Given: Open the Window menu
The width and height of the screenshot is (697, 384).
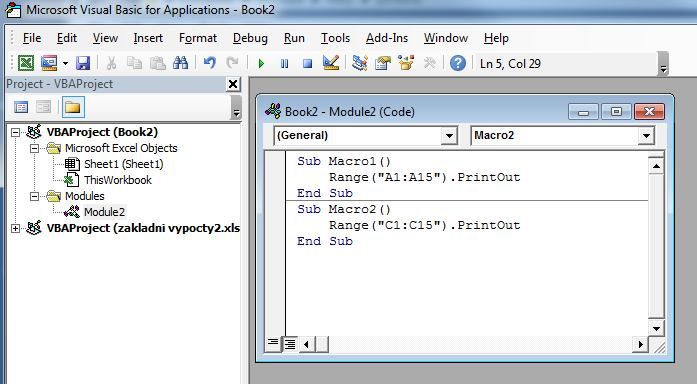Looking at the screenshot, I should pos(446,38).
